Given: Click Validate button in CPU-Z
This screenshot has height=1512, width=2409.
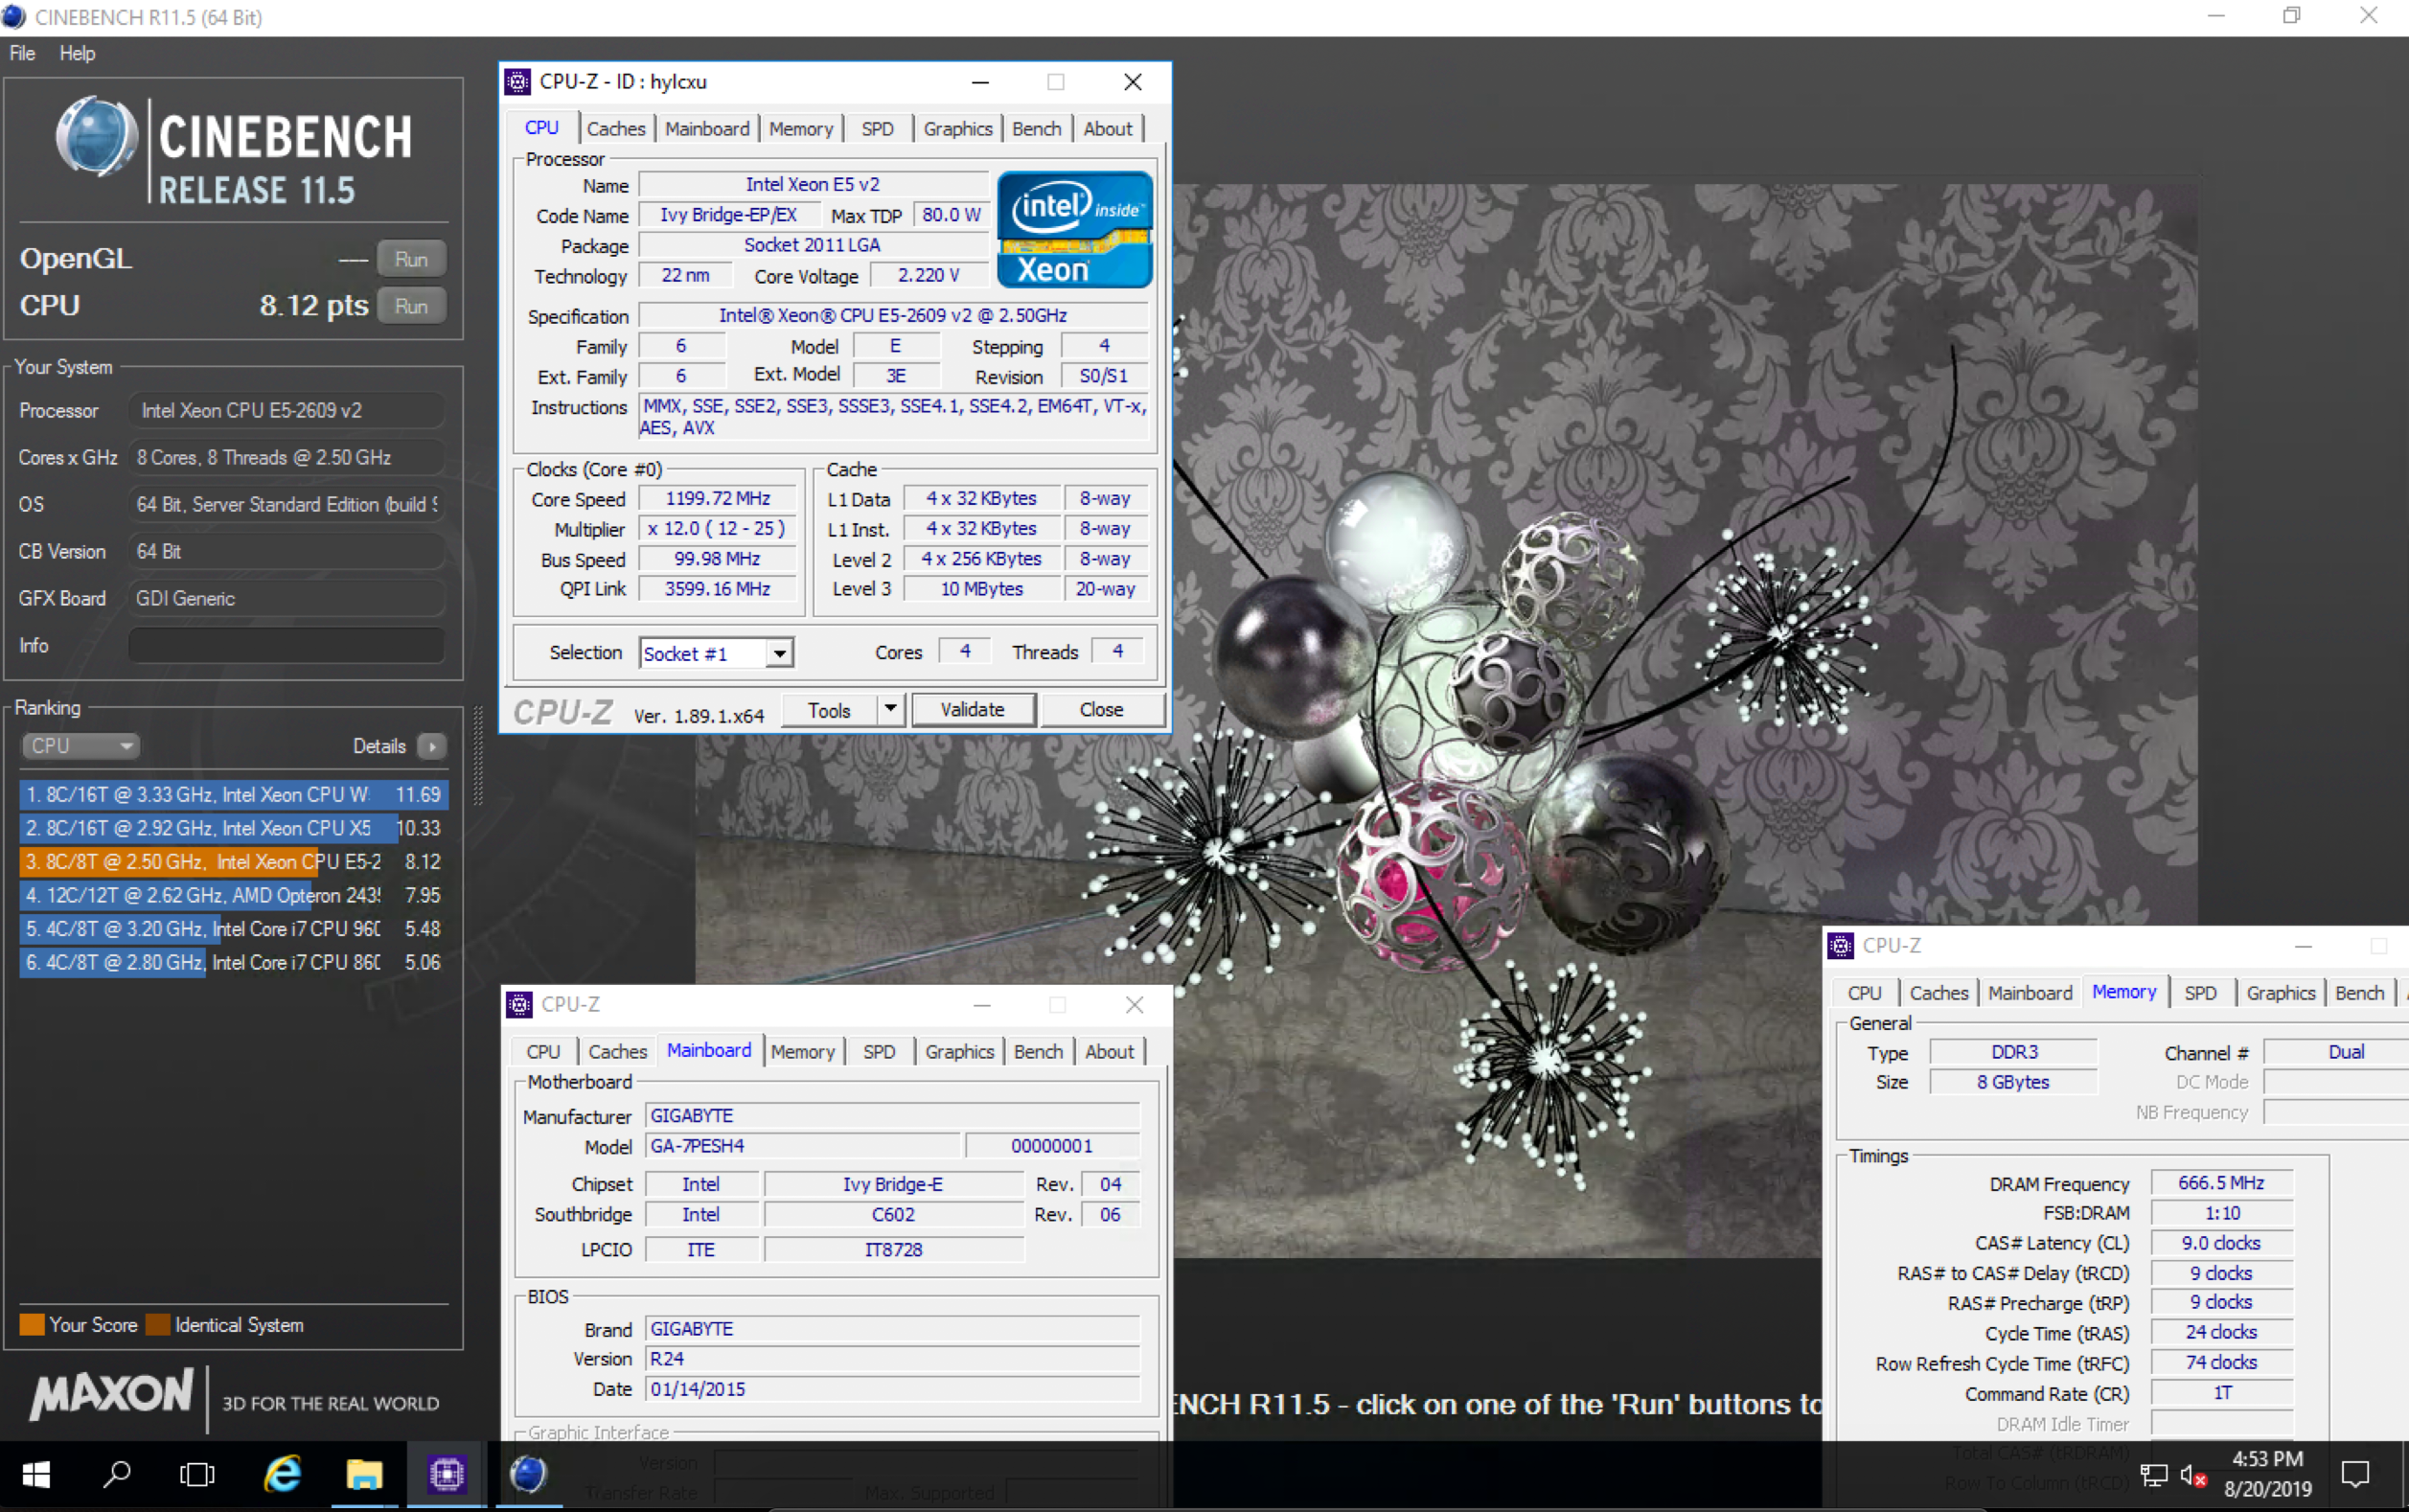Looking at the screenshot, I should tap(972, 710).
